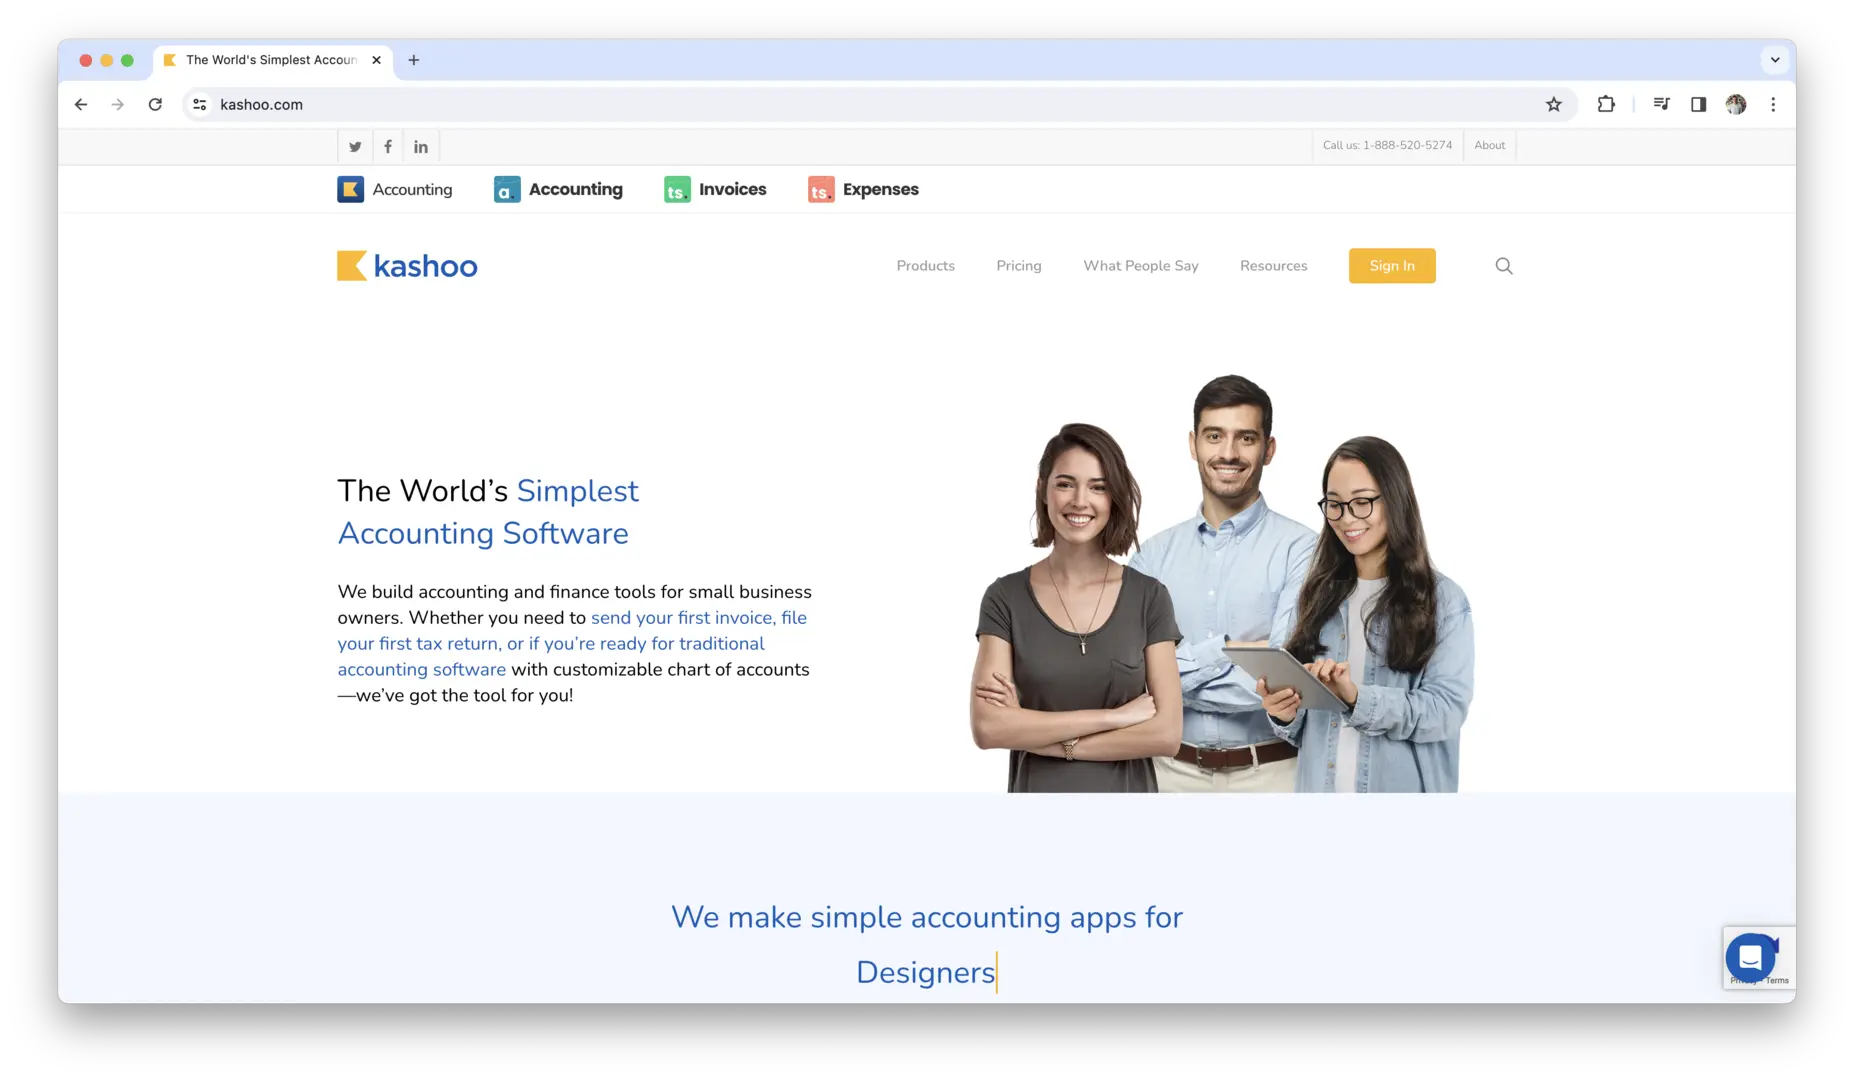Click the animated word 'Designers'
The width and height of the screenshot is (1854, 1080).
925,972
